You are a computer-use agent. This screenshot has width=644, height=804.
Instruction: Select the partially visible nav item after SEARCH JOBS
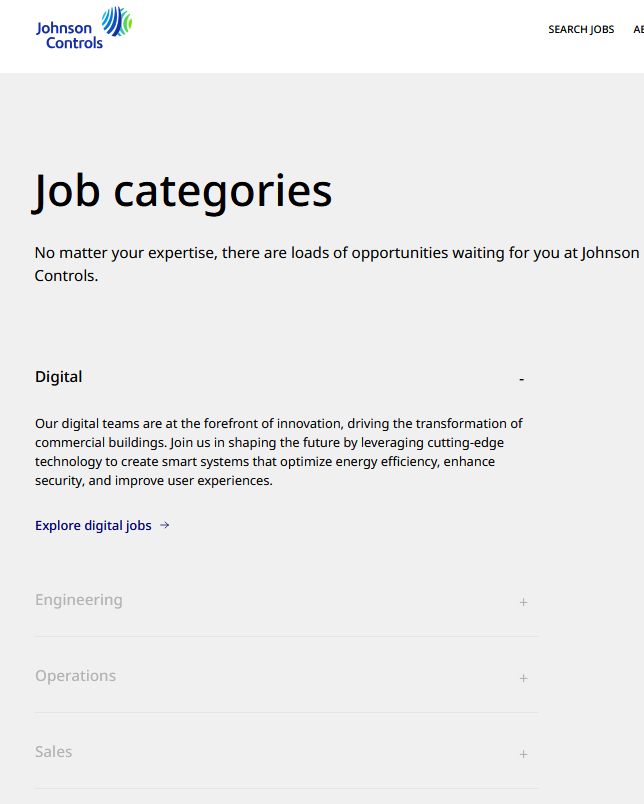[639, 29]
